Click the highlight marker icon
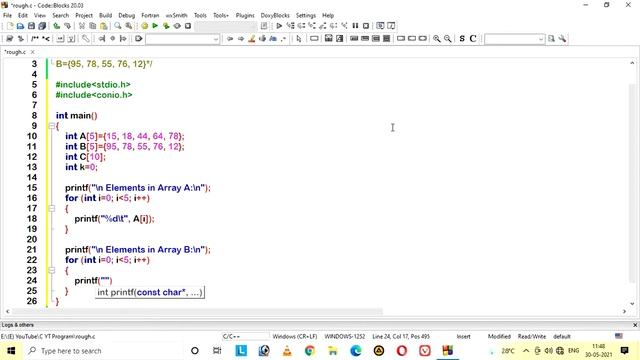This screenshot has height=360, width=640. (x=251, y=38)
